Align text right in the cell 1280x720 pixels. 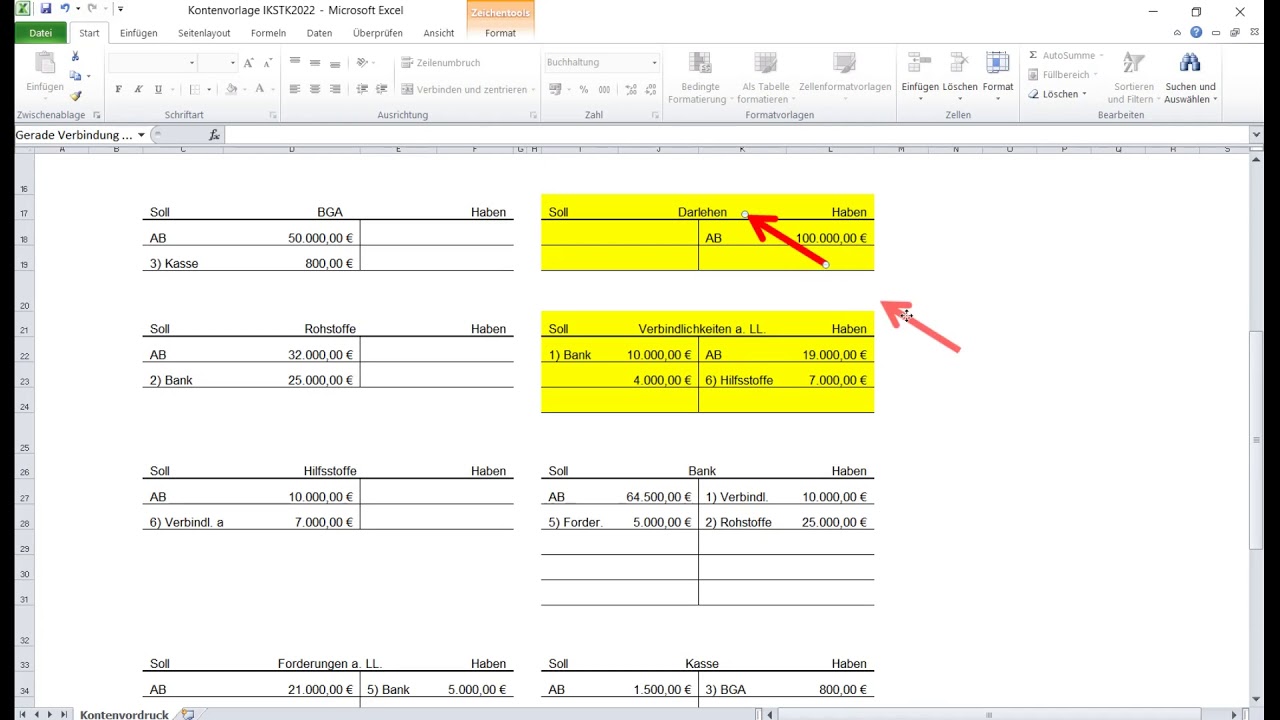point(335,89)
